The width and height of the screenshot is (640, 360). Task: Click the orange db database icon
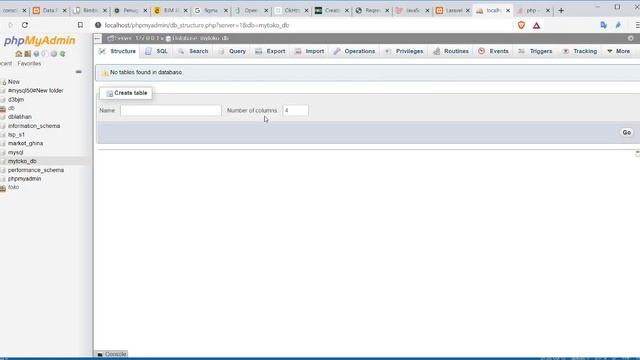(x=3, y=108)
